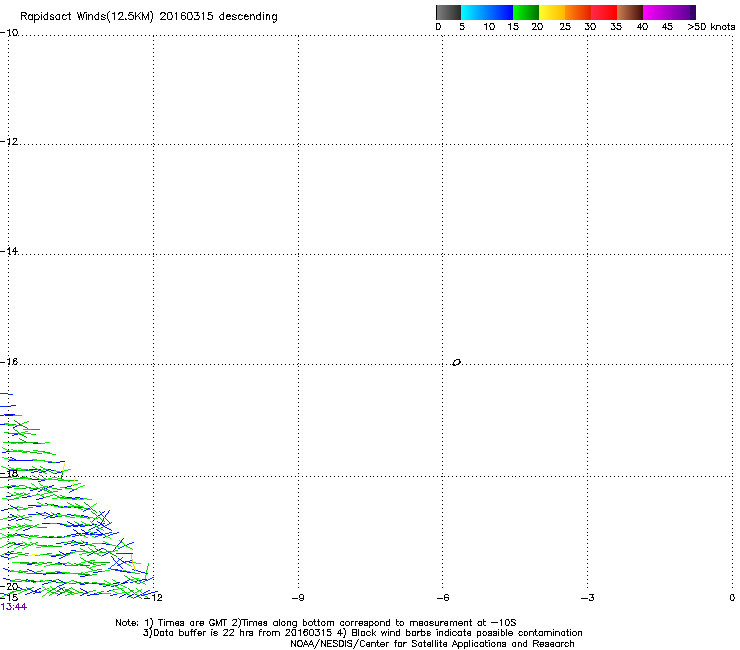Viewport: 740px width, 650px height.
Task: Click the -3 longitude axis label
Action: (588, 598)
